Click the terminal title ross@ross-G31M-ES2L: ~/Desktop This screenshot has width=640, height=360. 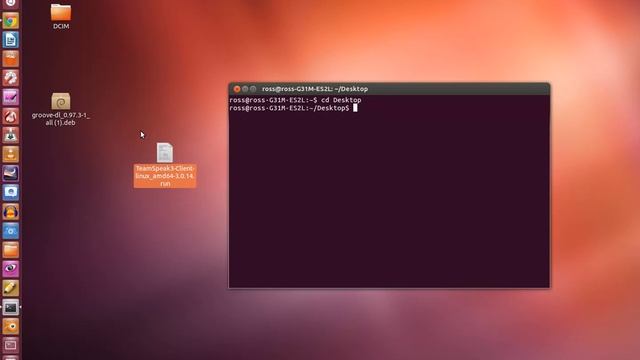tap(315, 89)
